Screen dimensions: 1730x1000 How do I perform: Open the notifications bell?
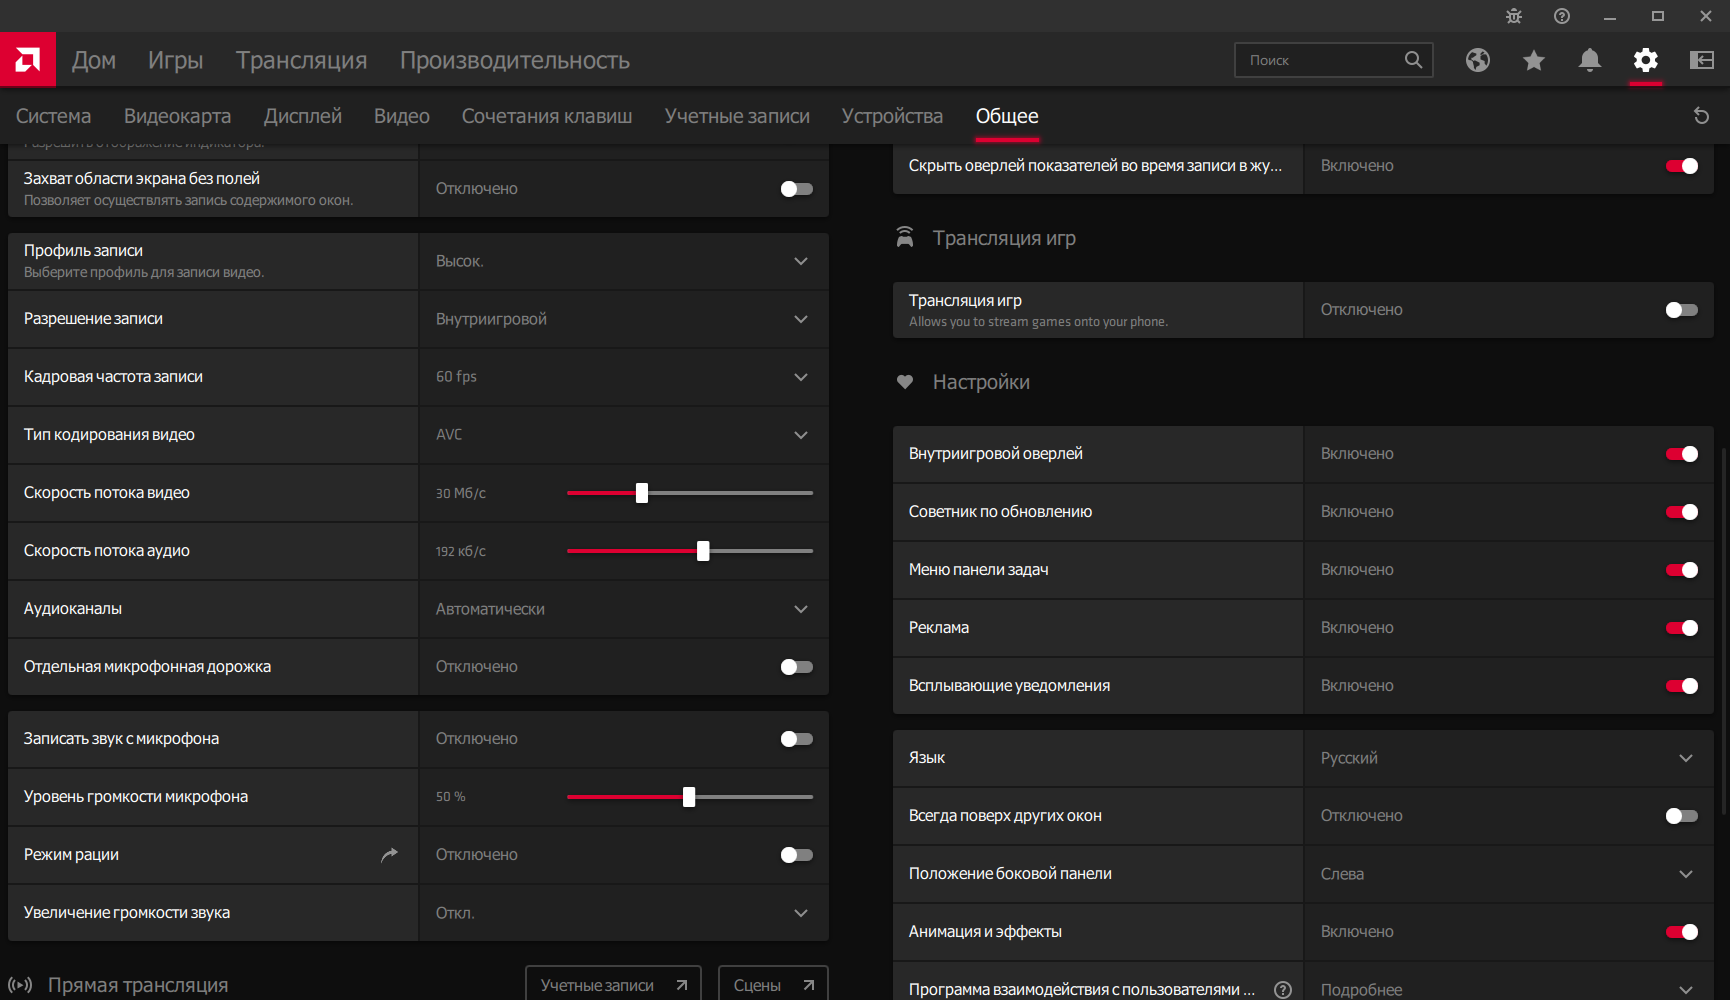pos(1589,60)
